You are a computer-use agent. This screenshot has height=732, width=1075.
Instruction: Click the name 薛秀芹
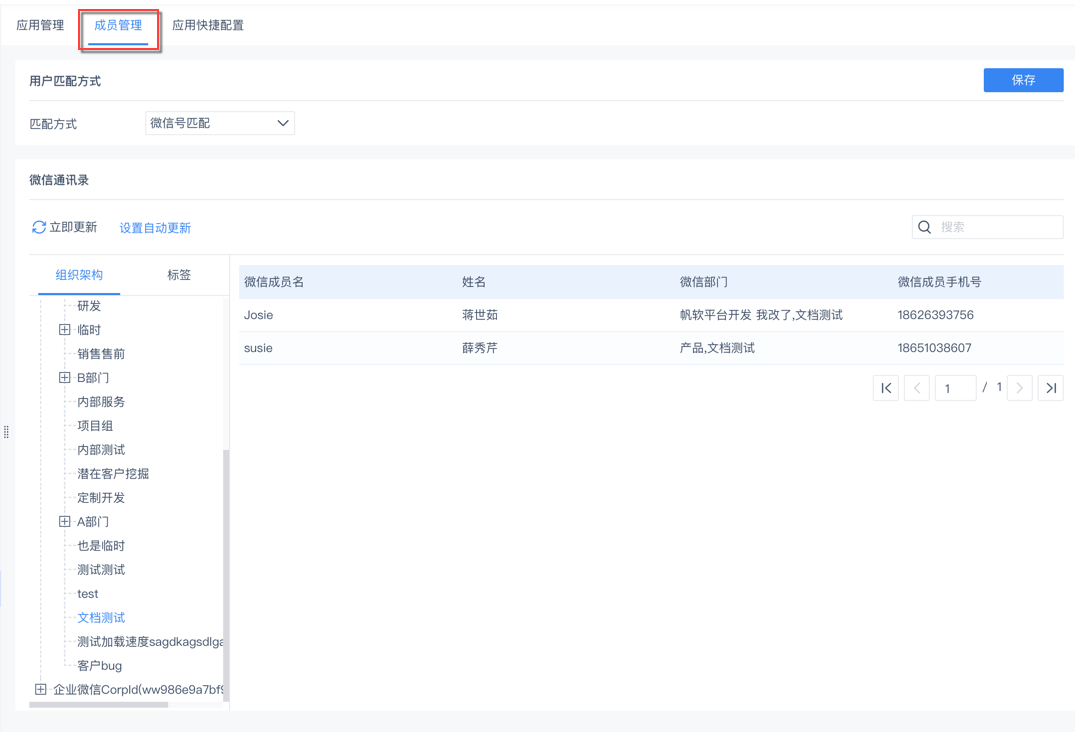pos(480,347)
